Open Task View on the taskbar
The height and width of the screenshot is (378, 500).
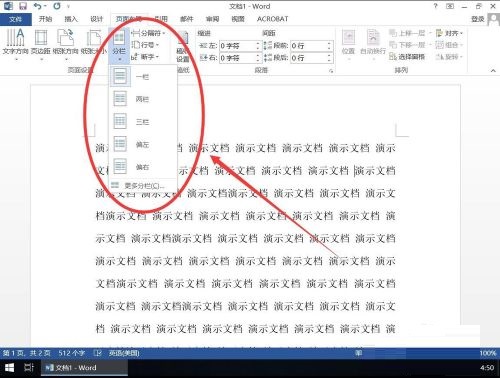29,368
